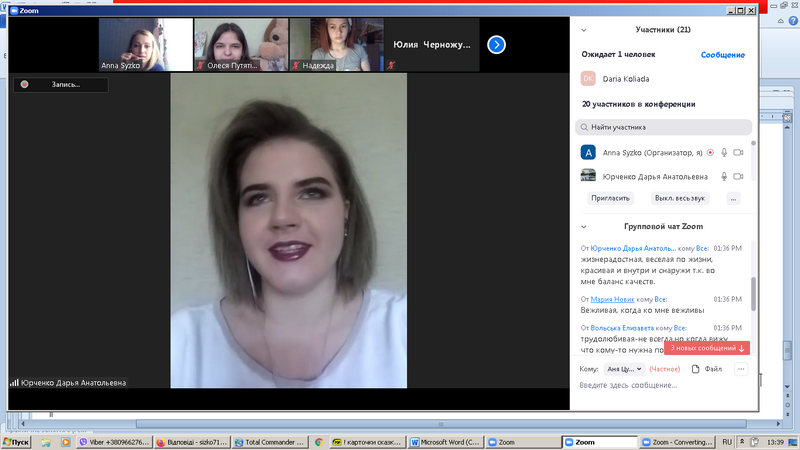Collapse the Участники panel chevron

(x=583, y=30)
